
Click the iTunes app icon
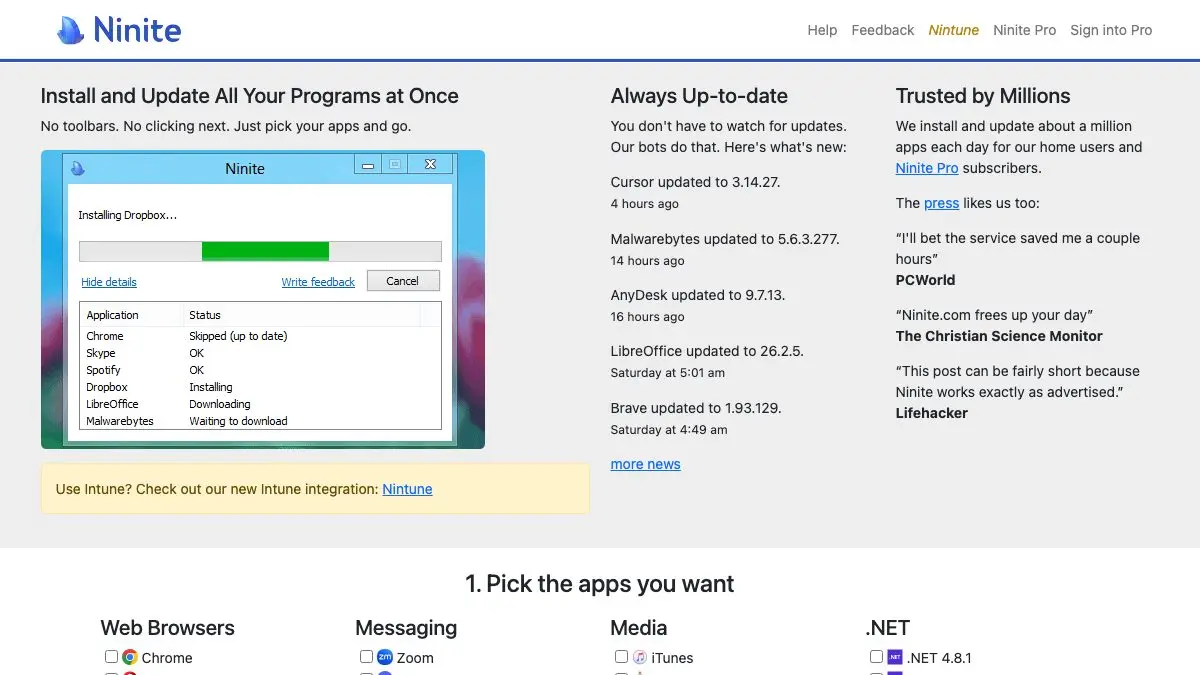coord(640,657)
